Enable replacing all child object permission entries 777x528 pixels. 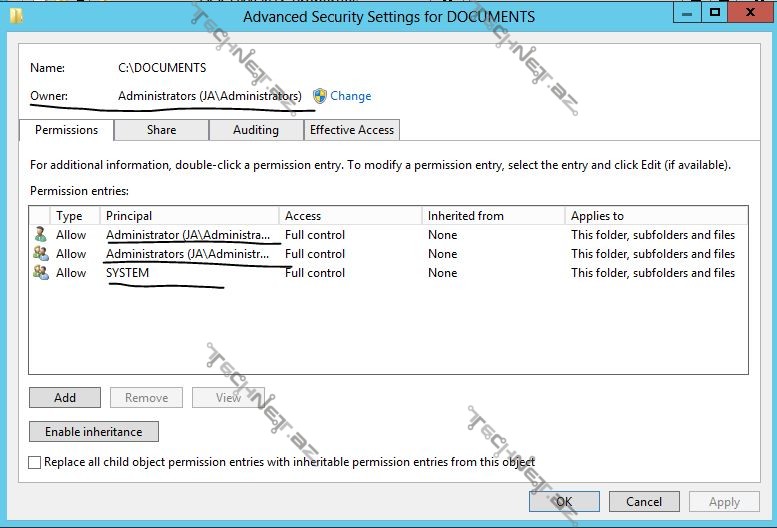tap(36, 462)
